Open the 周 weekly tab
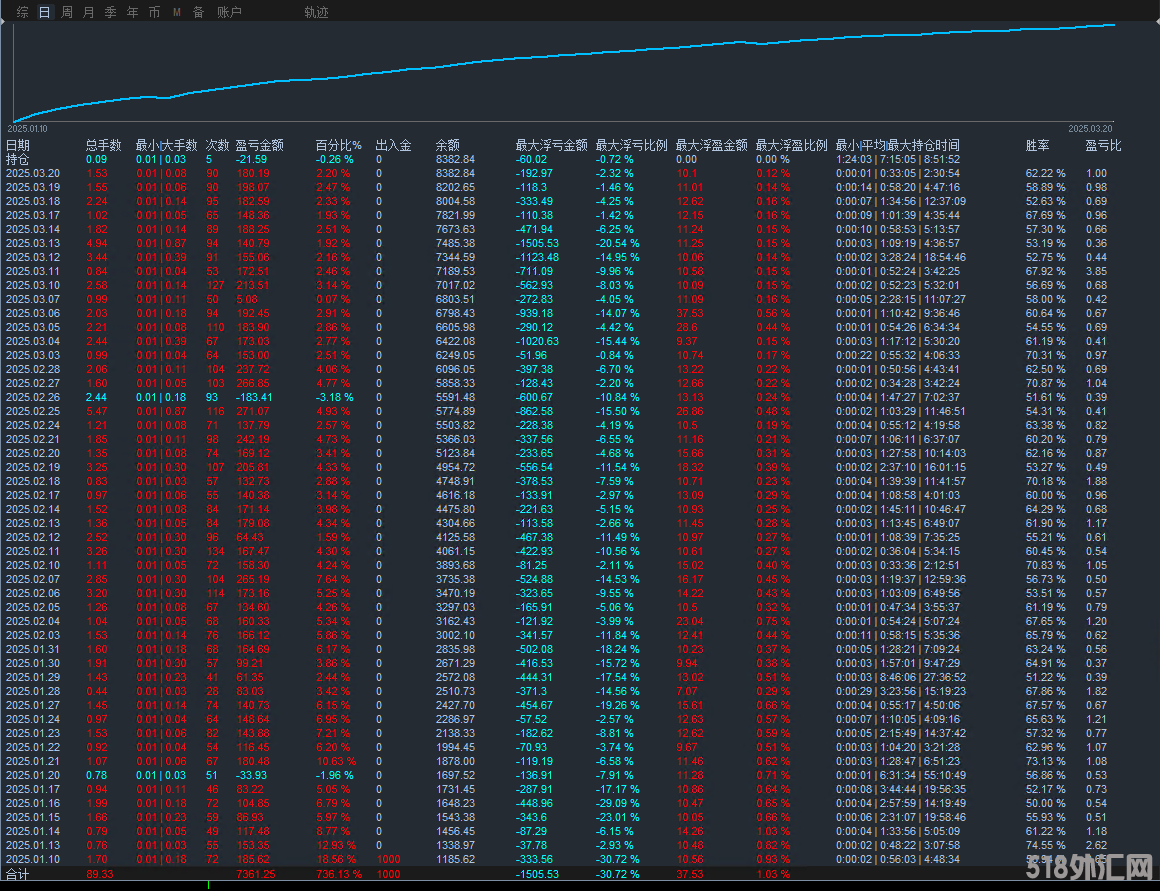 [67, 12]
